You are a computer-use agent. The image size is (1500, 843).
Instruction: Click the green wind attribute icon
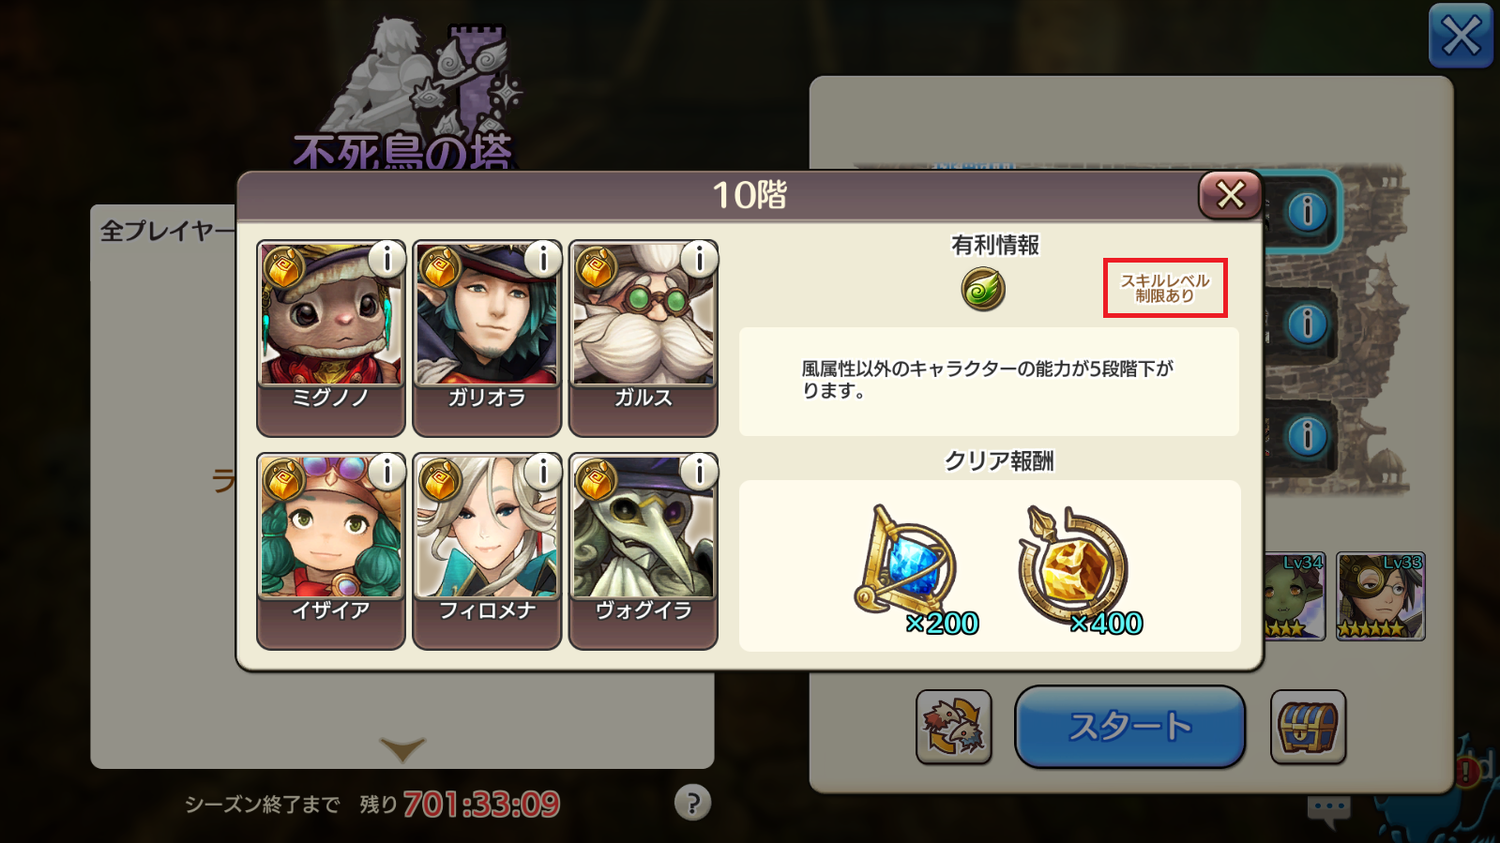[x=983, y=290]
